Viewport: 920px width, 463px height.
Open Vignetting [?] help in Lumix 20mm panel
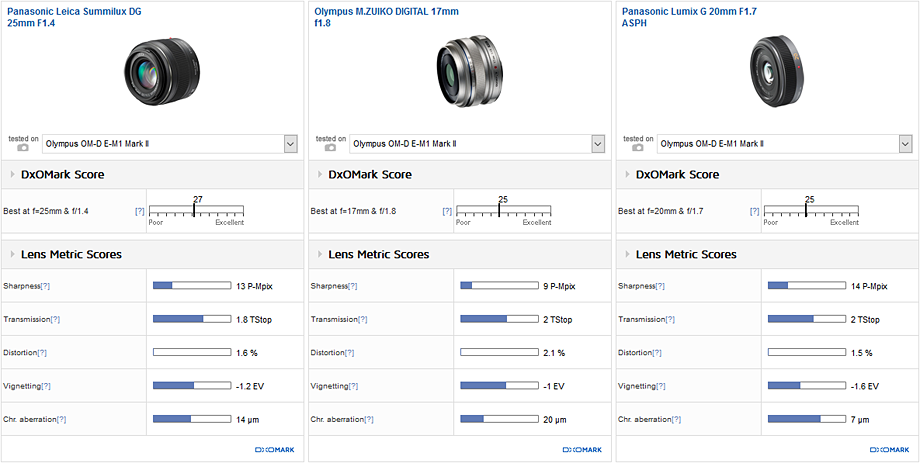tap(661, 387)
